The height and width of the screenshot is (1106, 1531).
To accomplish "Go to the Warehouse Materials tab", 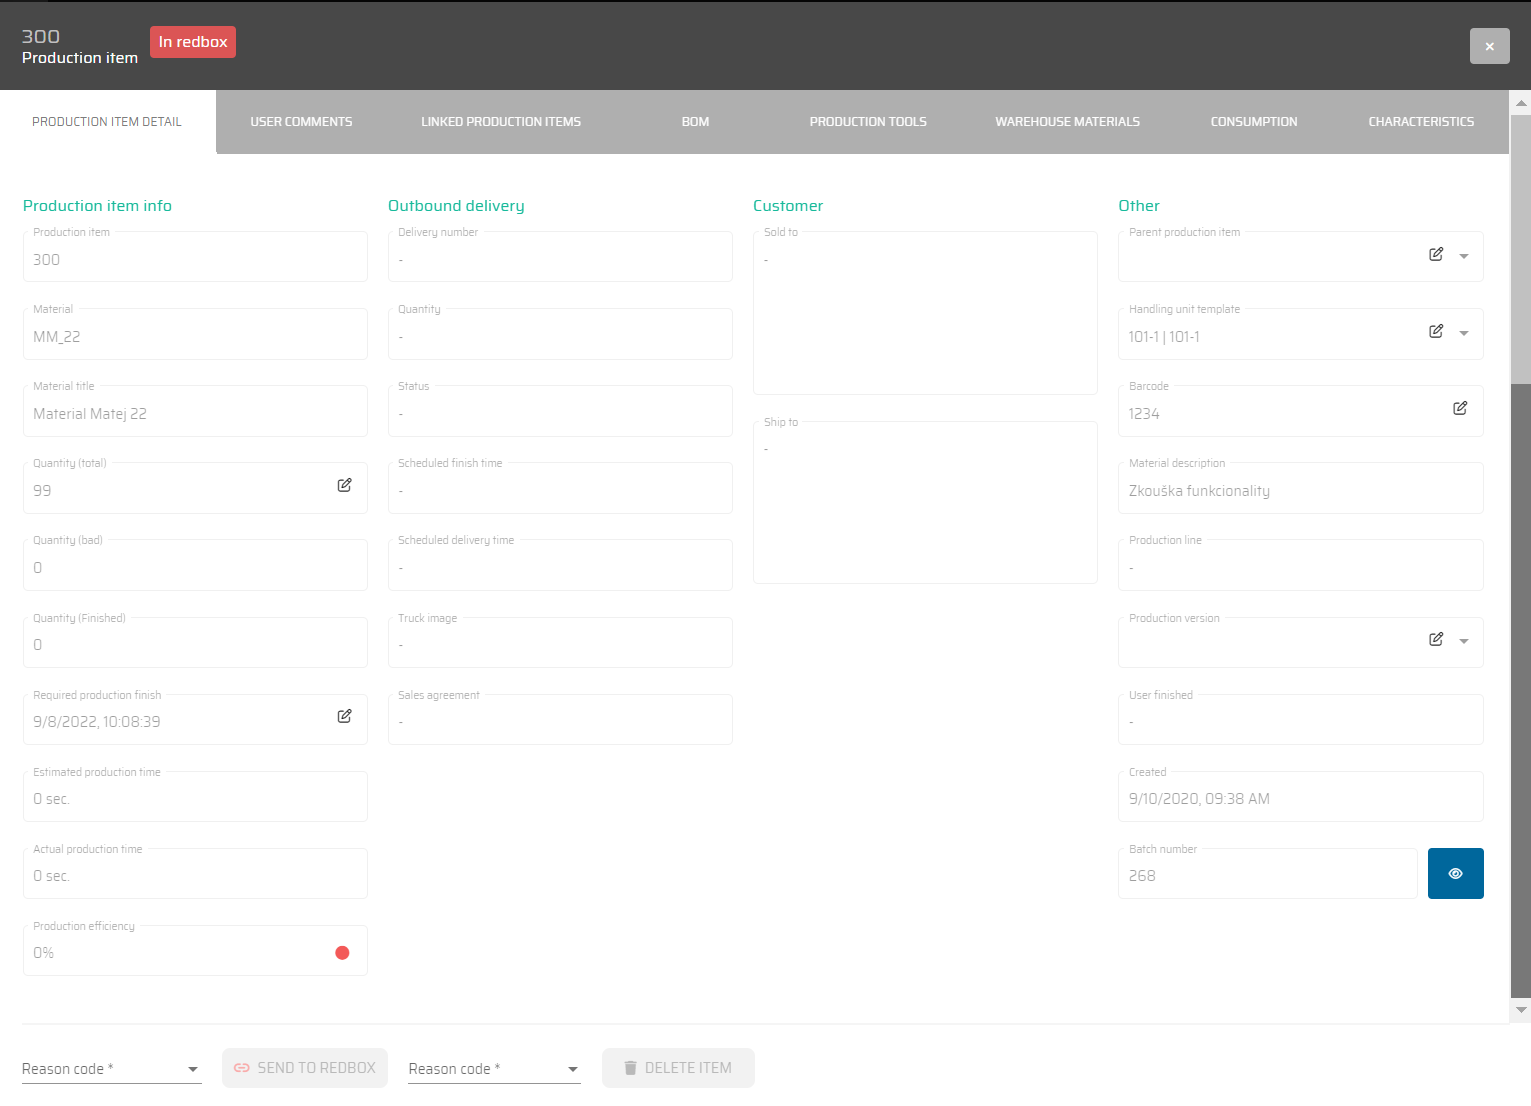I will (1067, 122).
